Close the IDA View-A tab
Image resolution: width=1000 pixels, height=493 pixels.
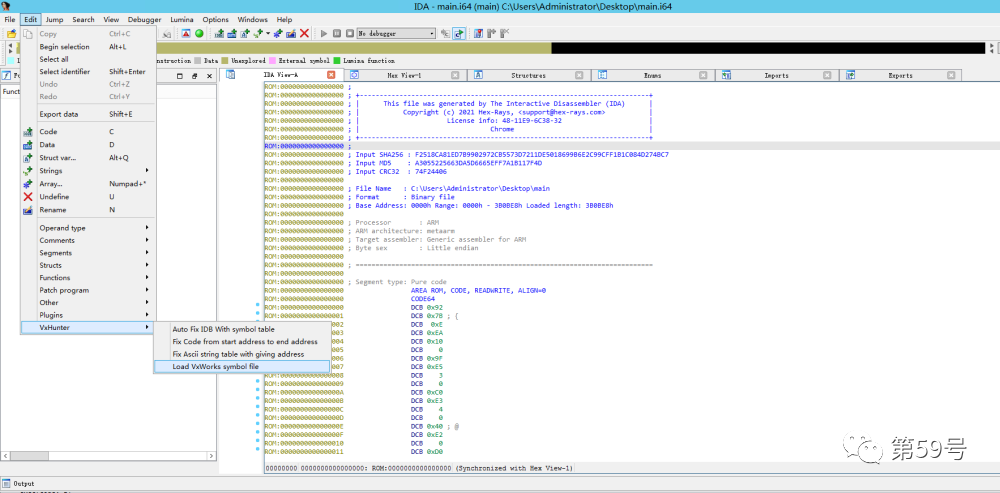coord(331,75)
